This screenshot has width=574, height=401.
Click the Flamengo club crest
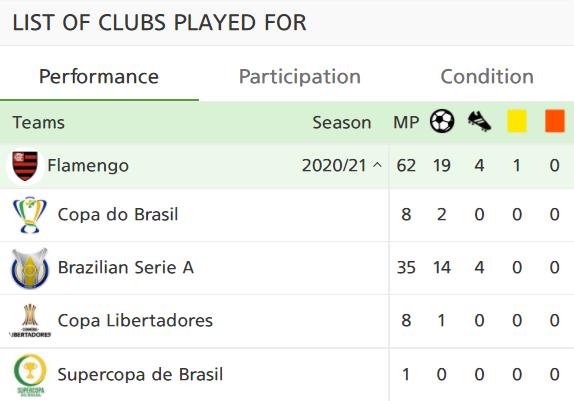[25, 166]
